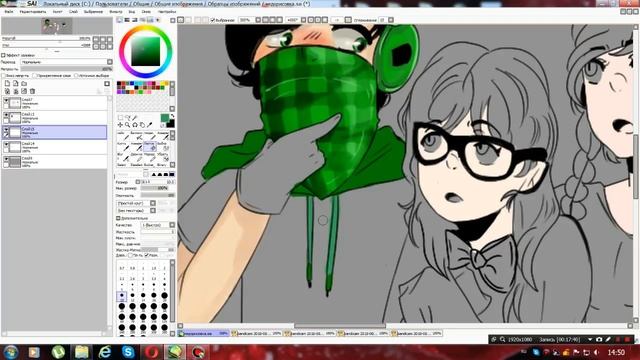Create a new linework layer
640x360 pixels.
click(x=16, y=84)
